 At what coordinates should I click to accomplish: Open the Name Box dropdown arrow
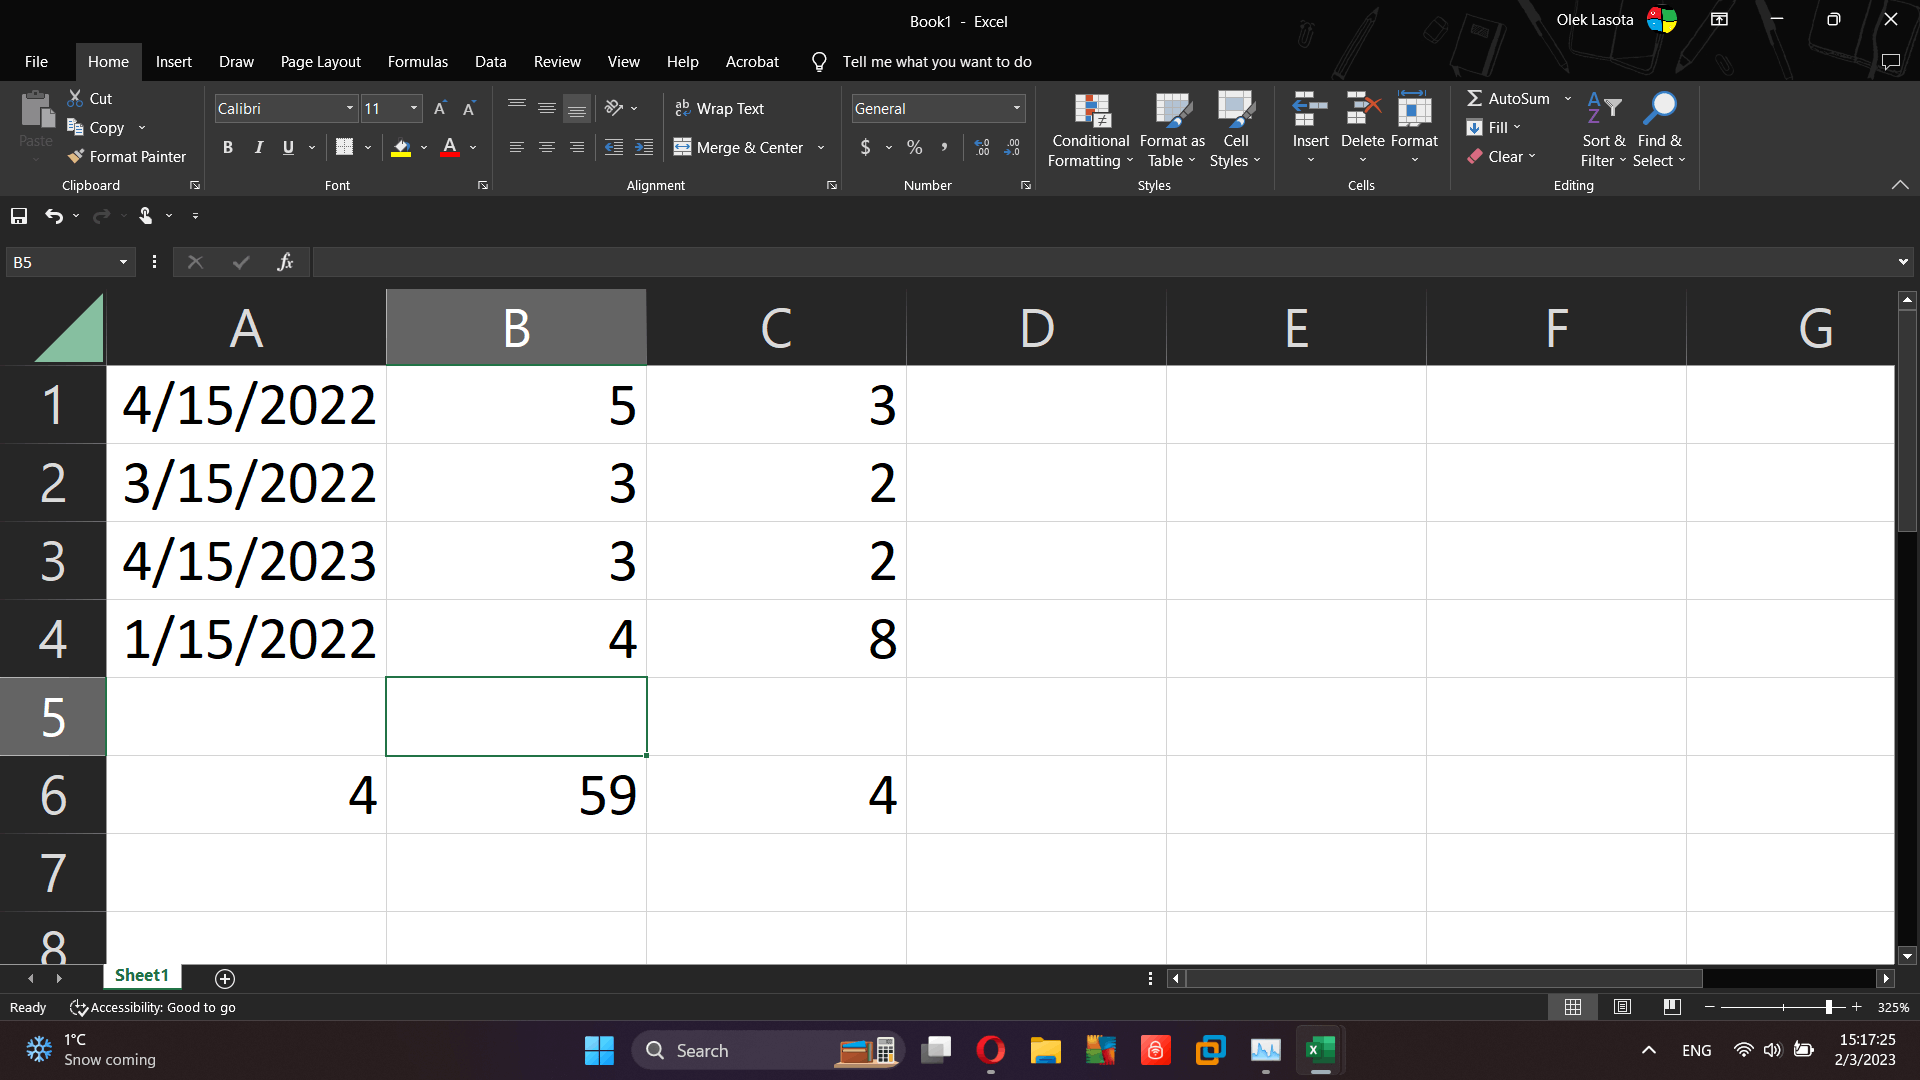pos(123,262)
